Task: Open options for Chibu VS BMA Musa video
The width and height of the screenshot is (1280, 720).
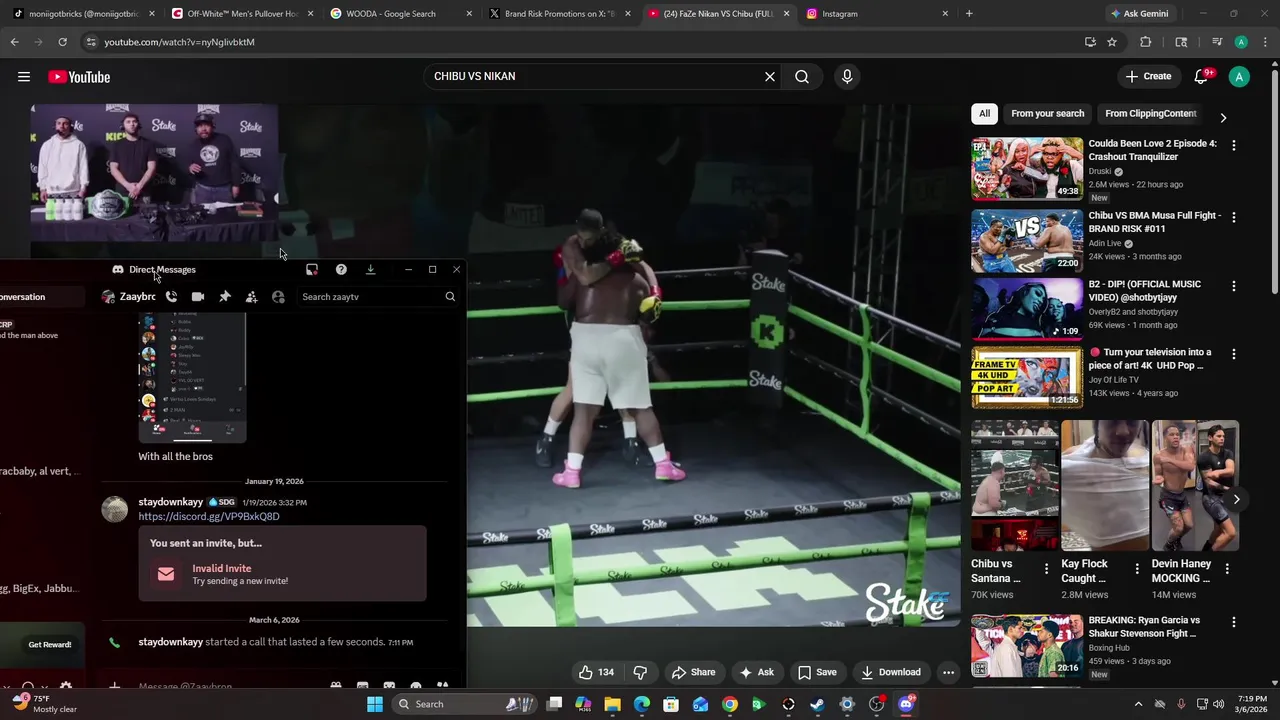Action: click(x=1233, y=217)
